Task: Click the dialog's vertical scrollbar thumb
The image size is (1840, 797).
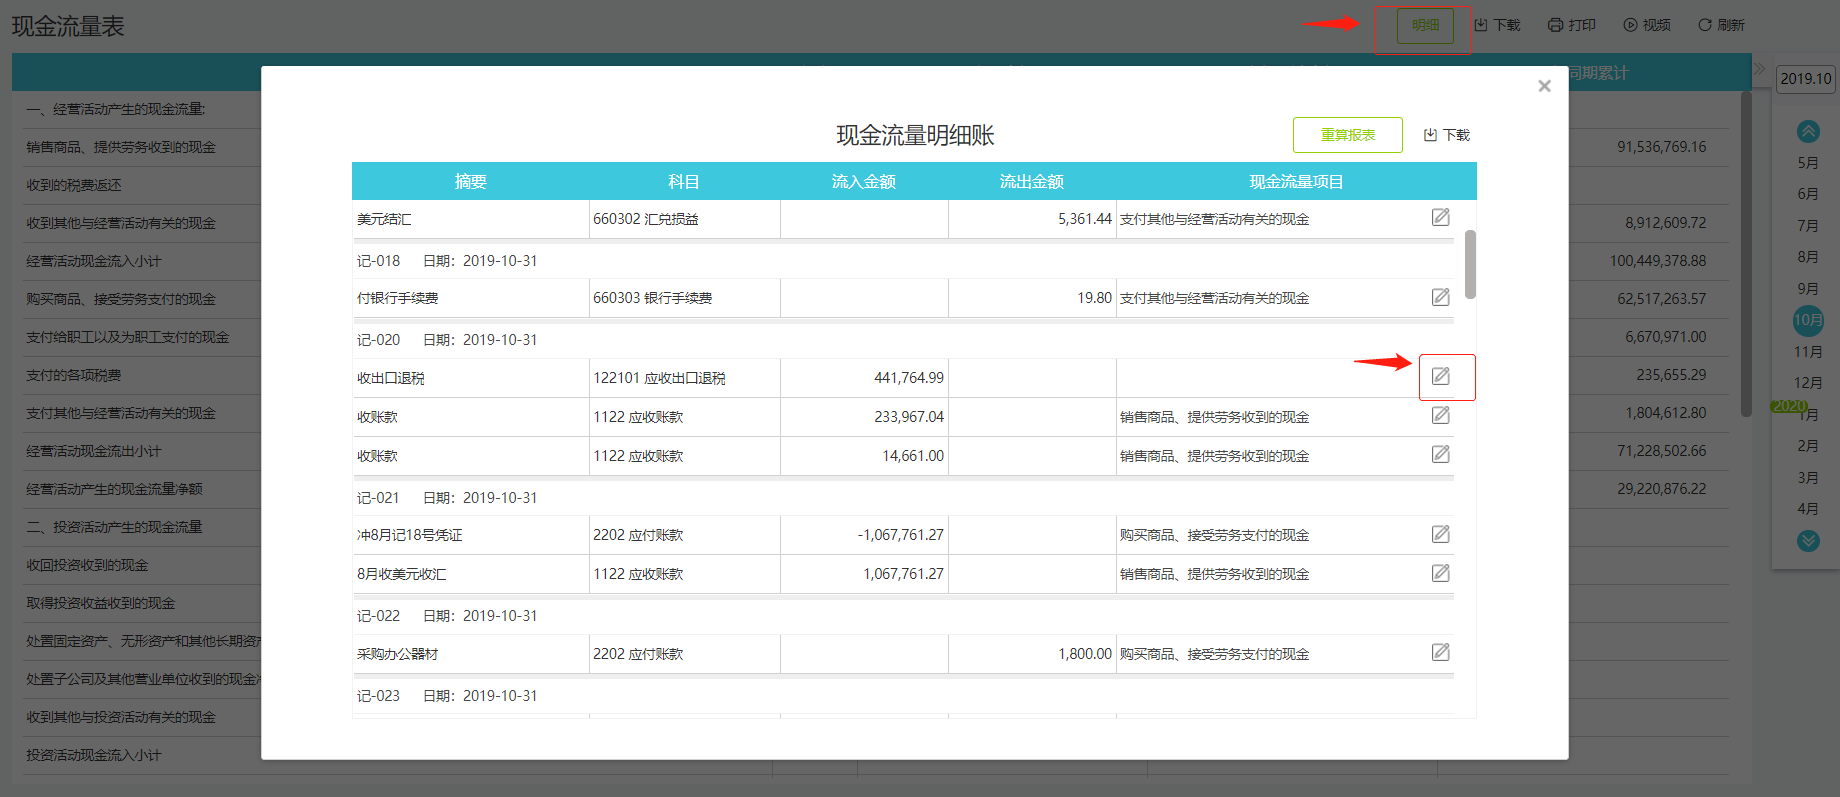Action: tap(1470, 264)
